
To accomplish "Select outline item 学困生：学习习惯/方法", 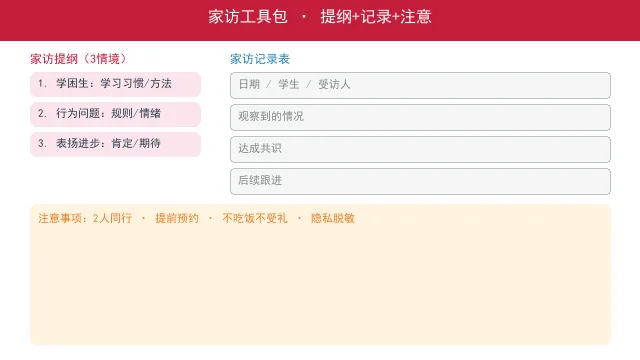I will tap(116, 84).
